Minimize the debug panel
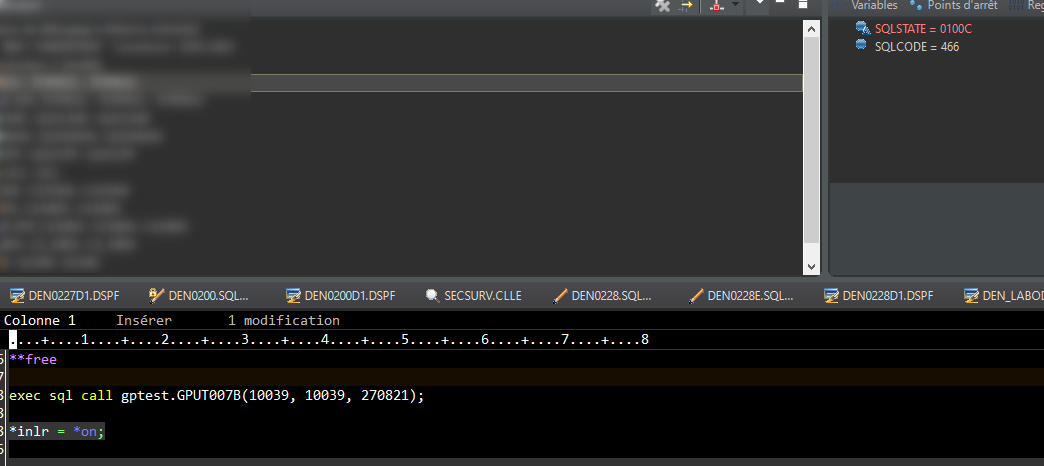The image size is (1044, 466). [x=780, y=4]
